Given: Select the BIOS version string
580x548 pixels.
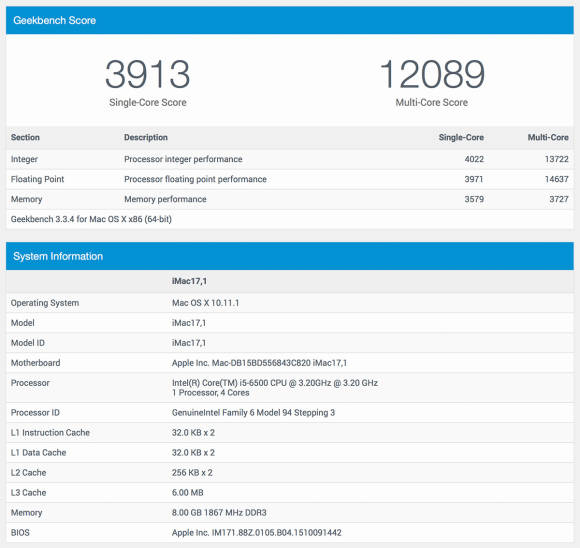Looking at the screenshot, I should [x=256, y=532].
